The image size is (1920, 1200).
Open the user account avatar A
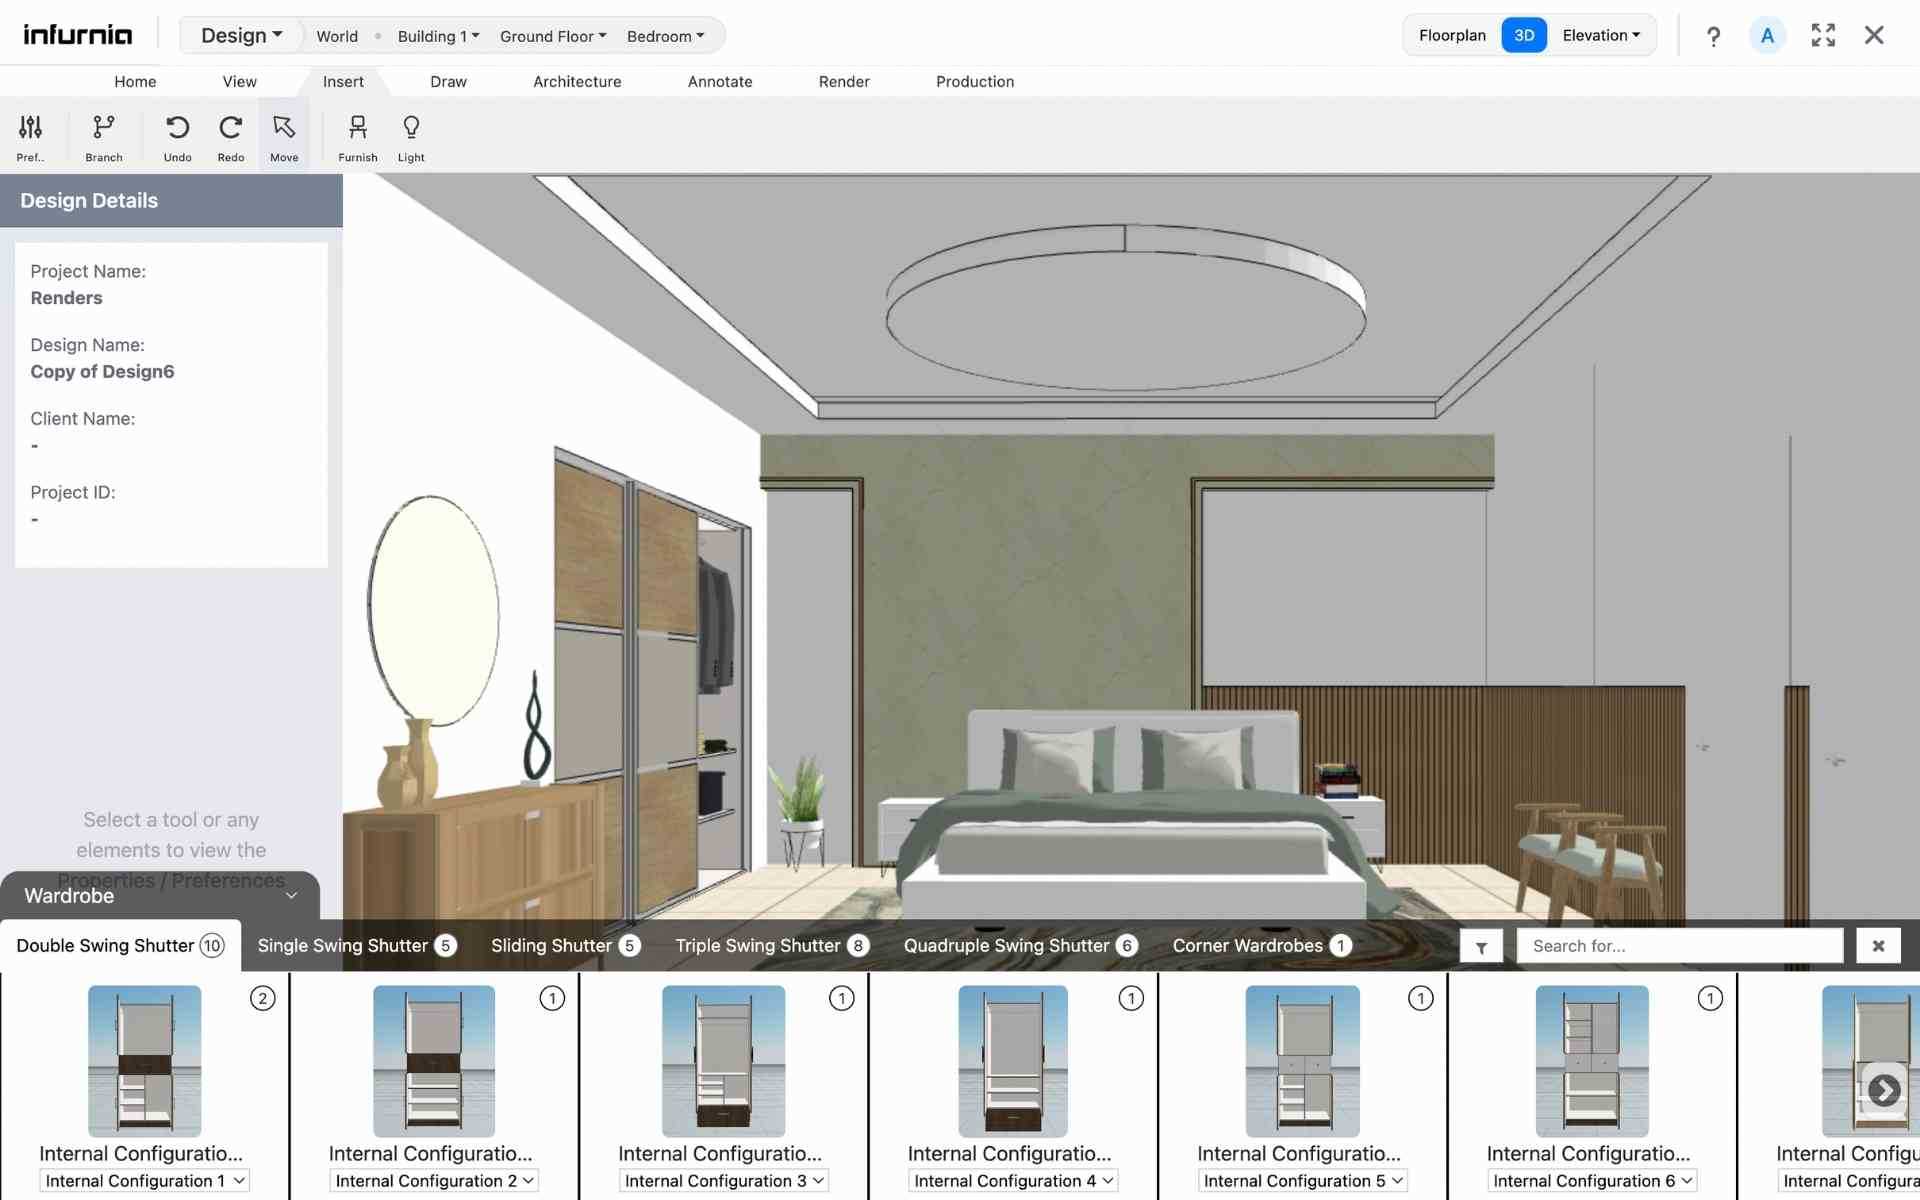point(1767,36)
